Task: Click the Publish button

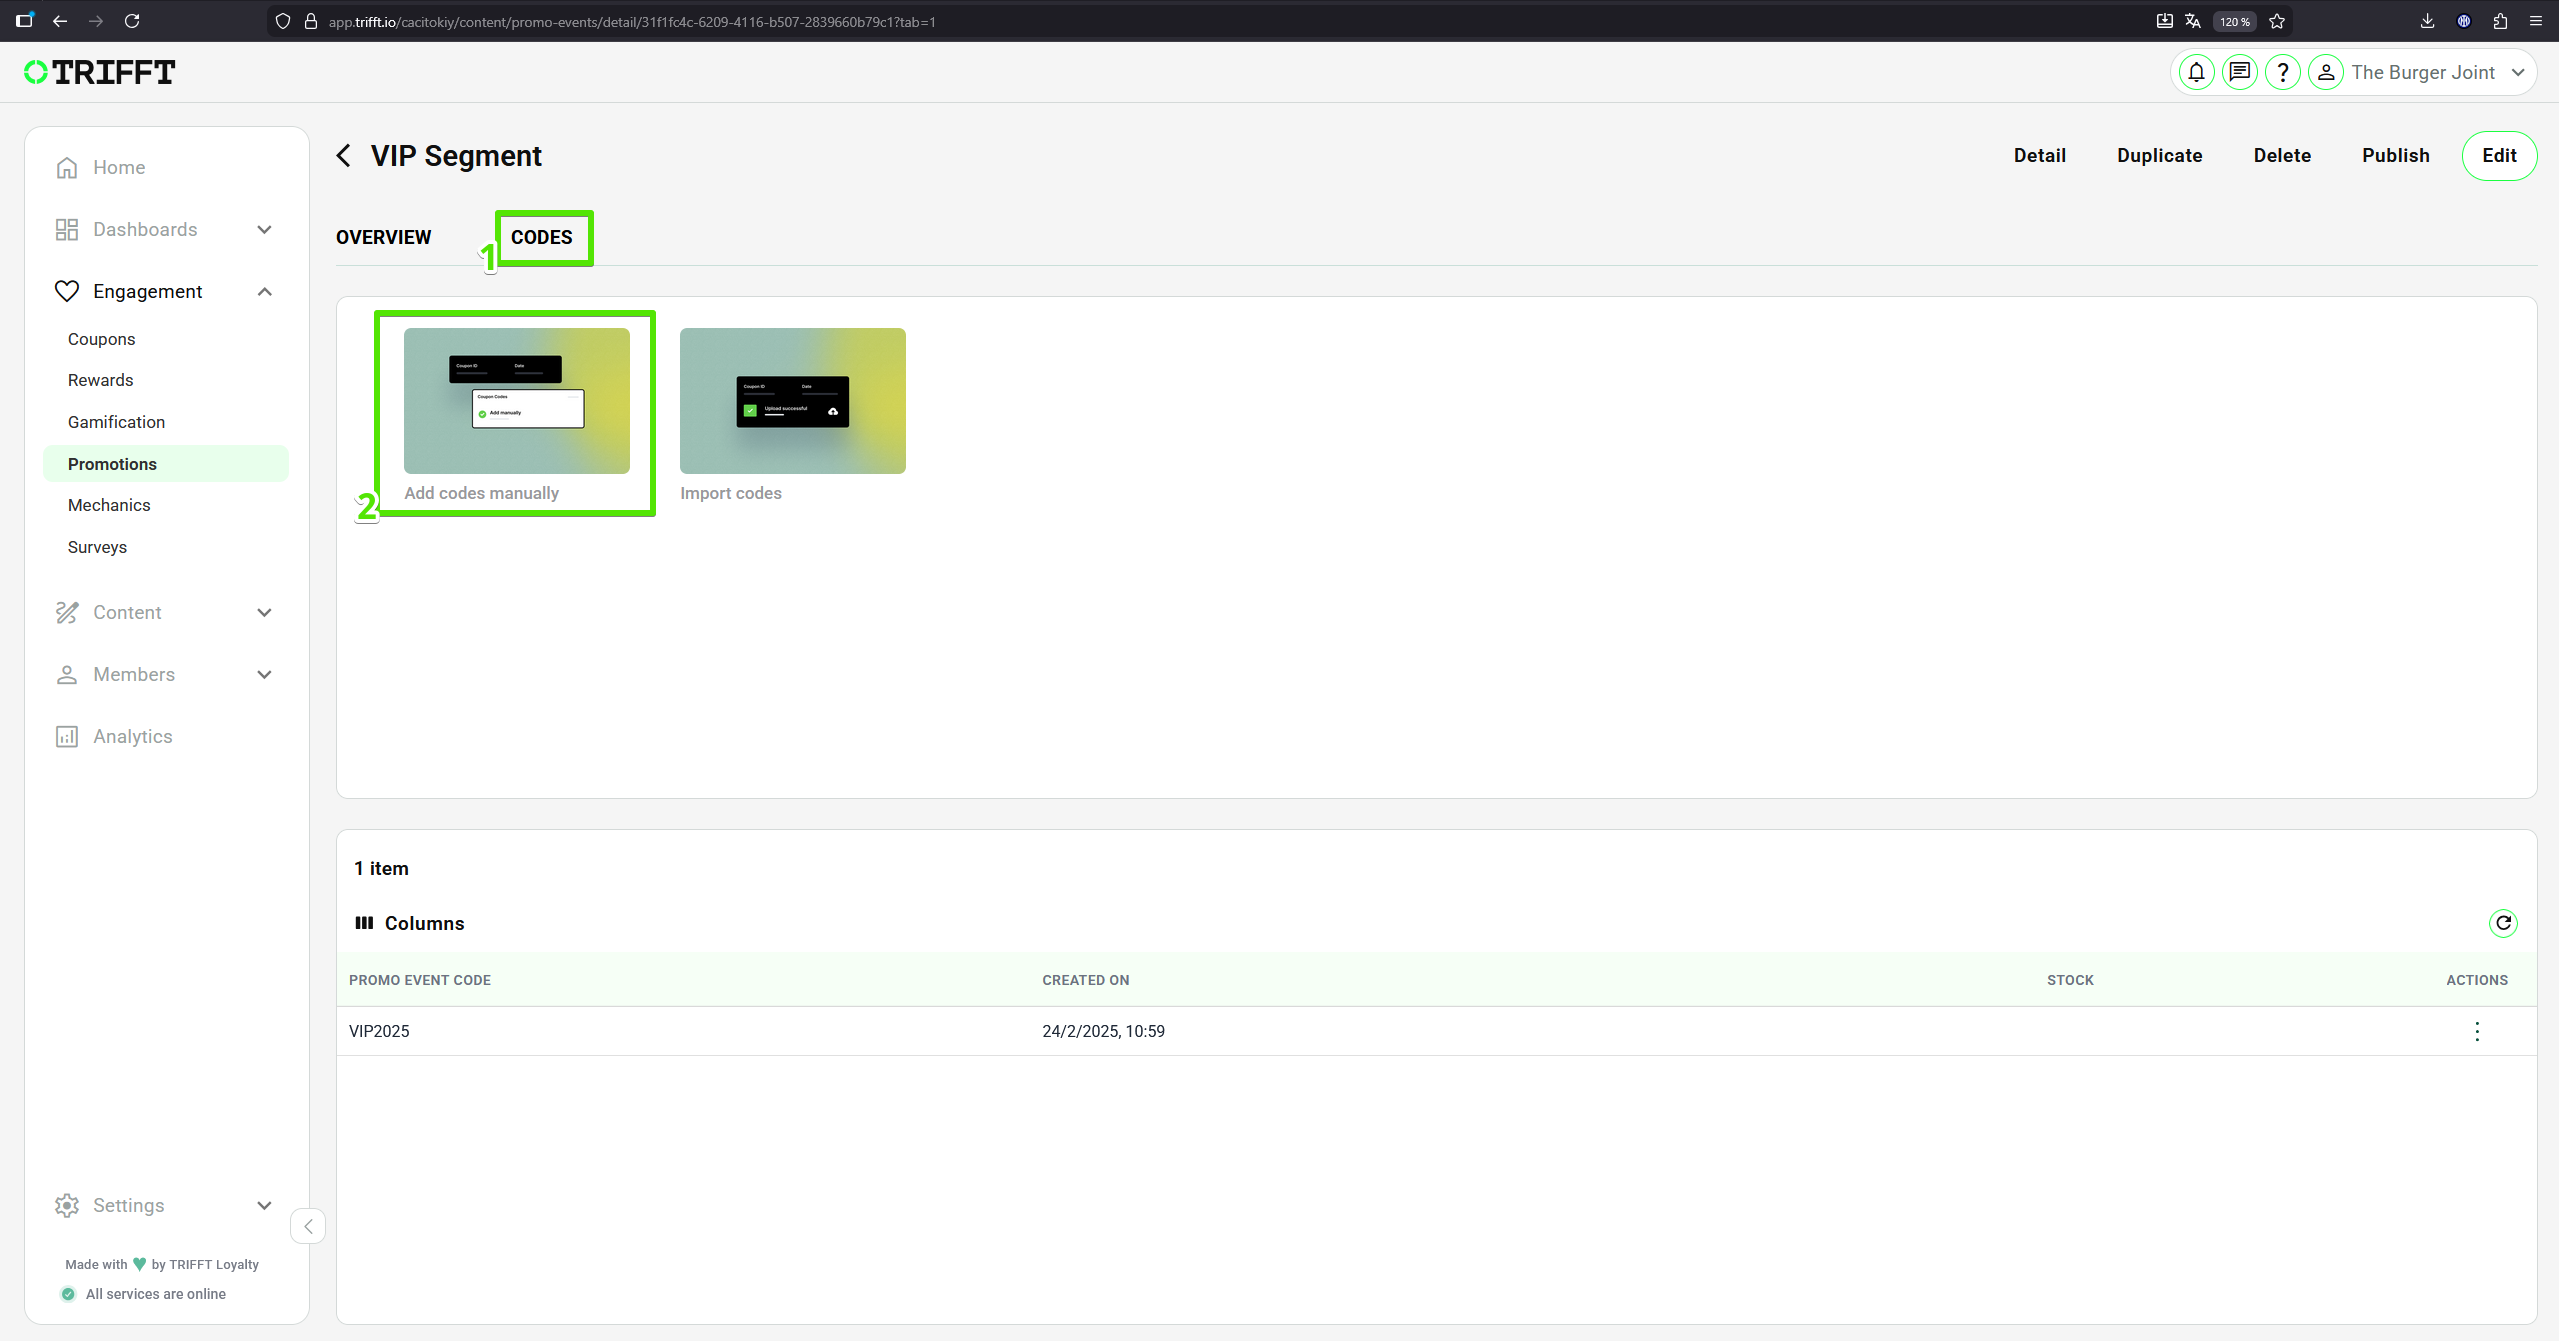Action: 2395,155
